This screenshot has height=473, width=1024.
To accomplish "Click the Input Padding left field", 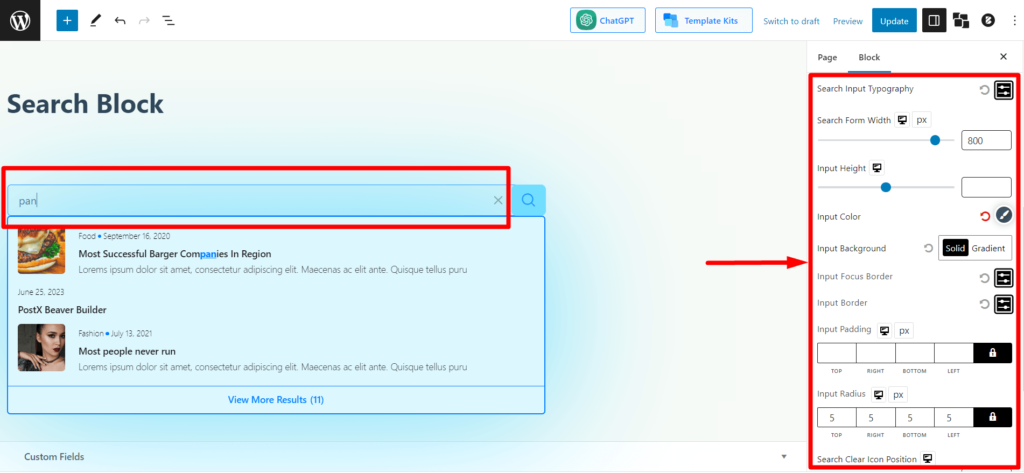I will tap(954, 353).
